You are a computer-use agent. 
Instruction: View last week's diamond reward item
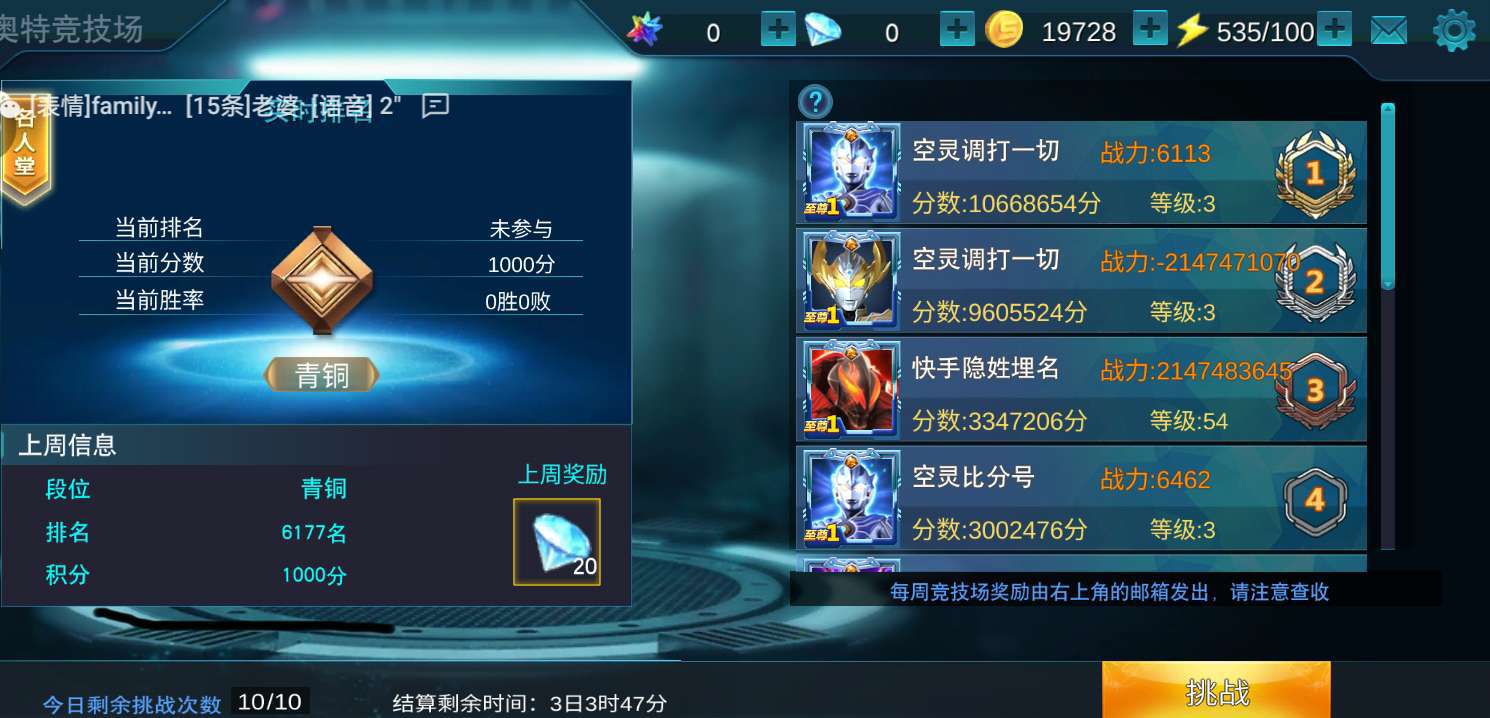[x=557, y=541]
